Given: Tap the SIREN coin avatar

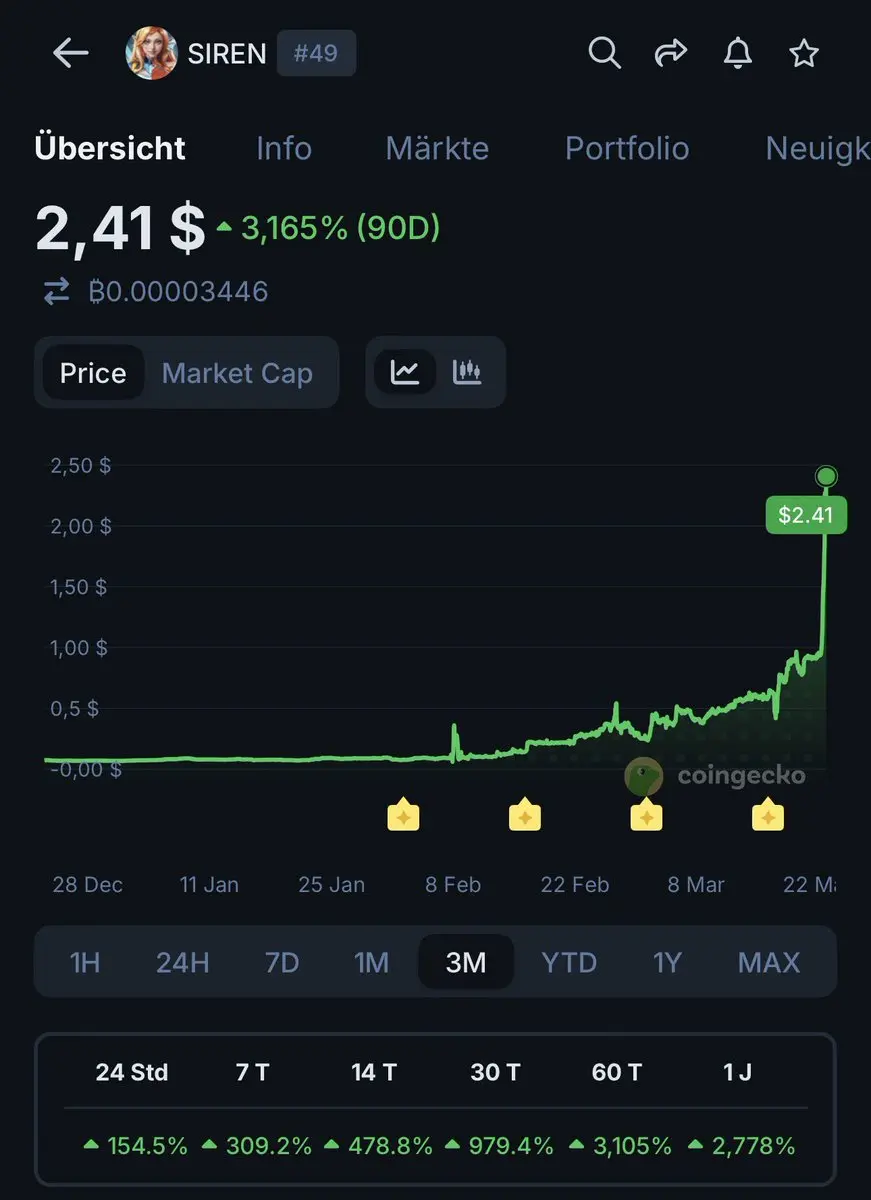Looking at the screenshot, I should click(151, 53).
